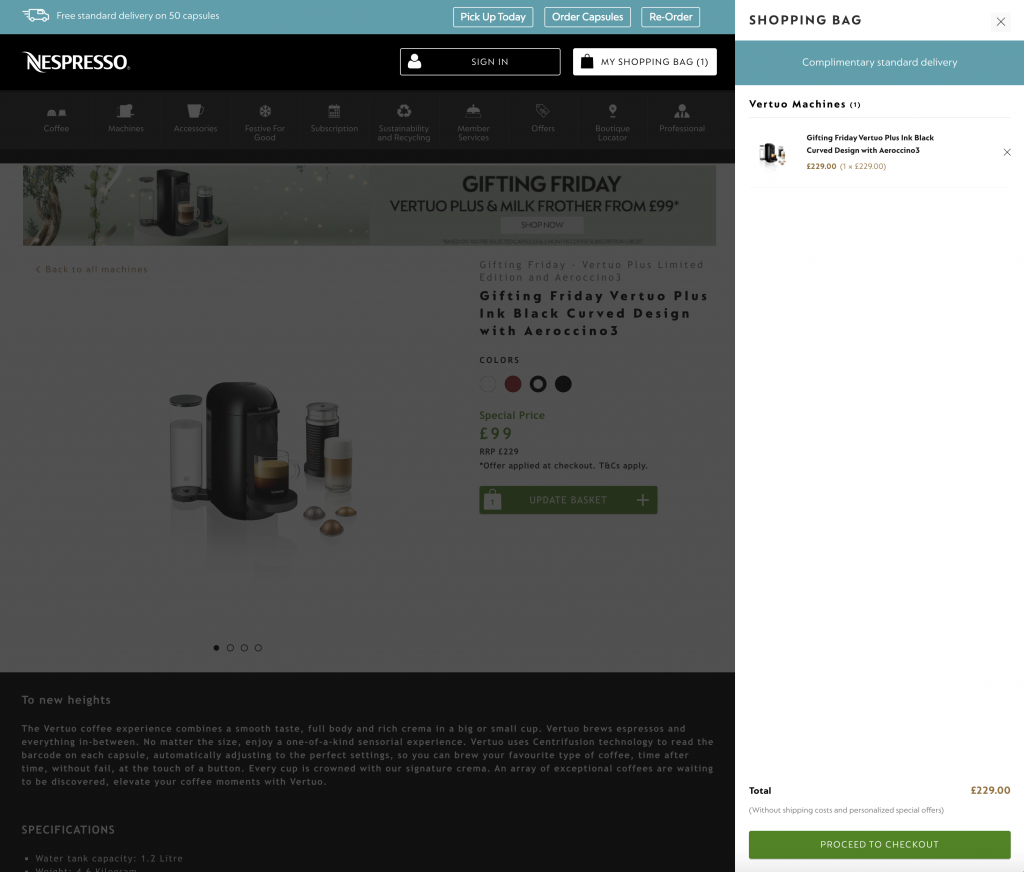Open the Offers tag icon

(543, 112)
